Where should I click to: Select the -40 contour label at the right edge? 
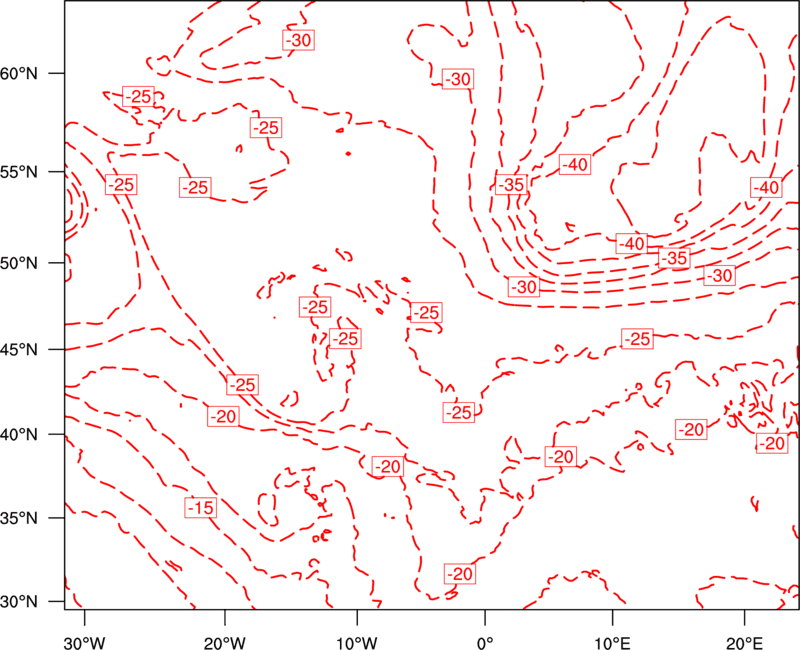click(766, 187)
